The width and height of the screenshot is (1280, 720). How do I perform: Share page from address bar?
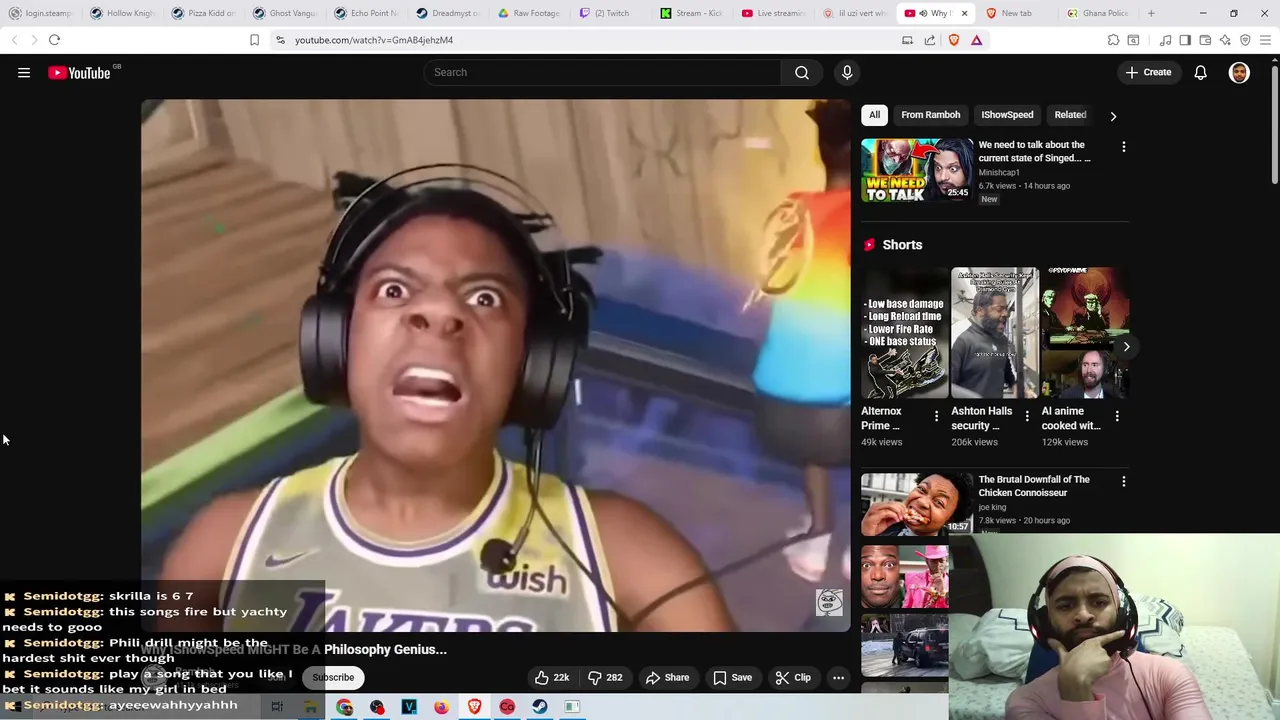click(x=930, y=40)
